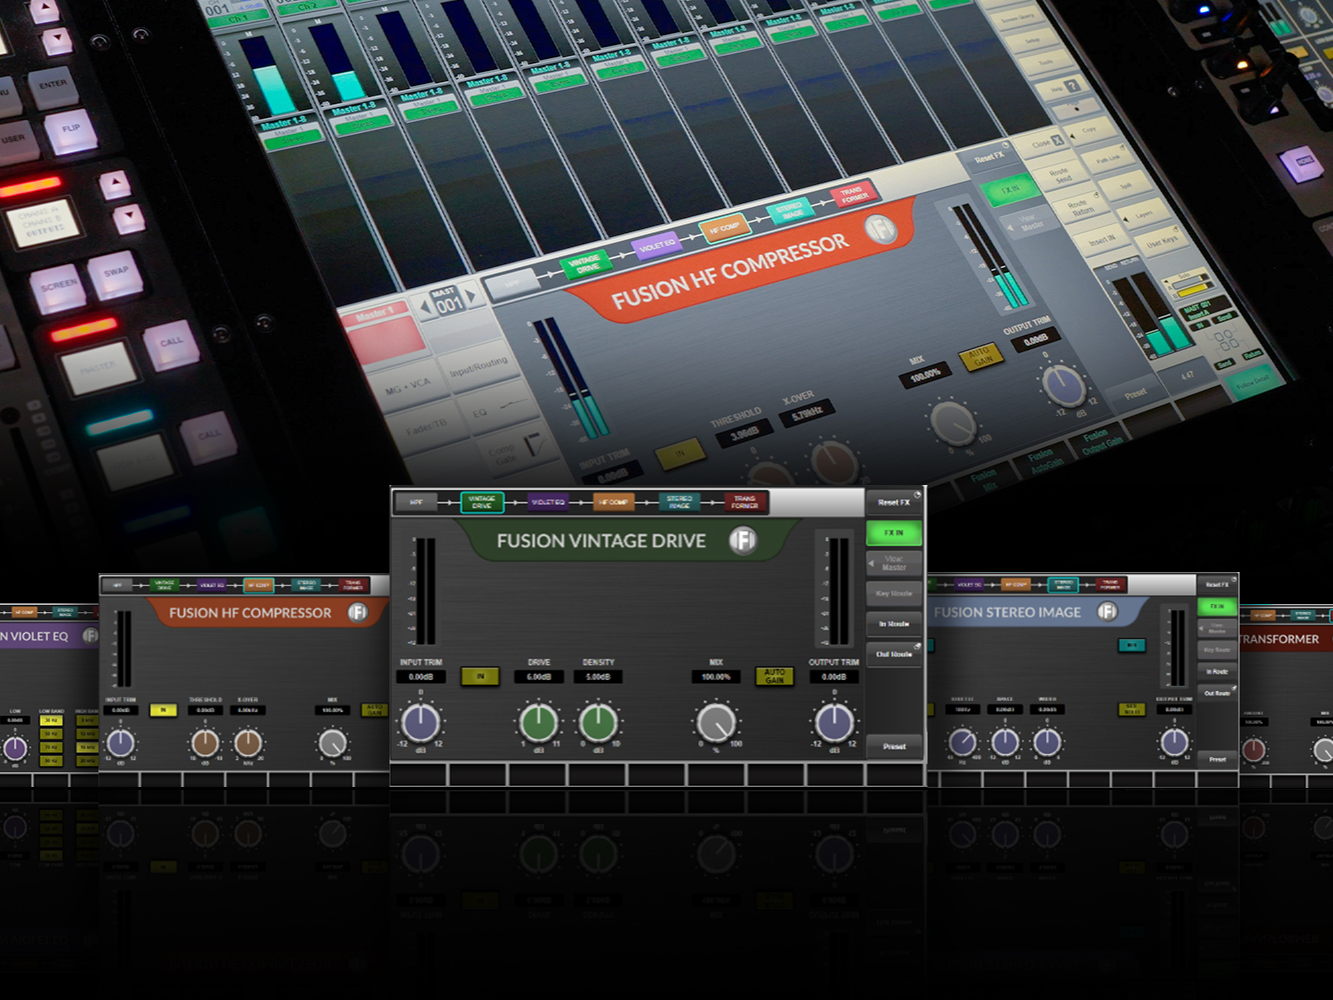Viewport: 1333px width, 1000px height.
Task: Select Vintage Drive block in lower HF Compressor chain
Action: [164, 585]
